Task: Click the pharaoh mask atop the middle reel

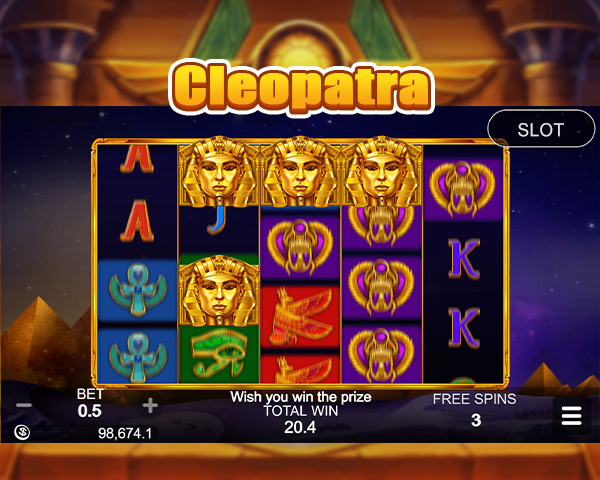Action: point(300,171)
